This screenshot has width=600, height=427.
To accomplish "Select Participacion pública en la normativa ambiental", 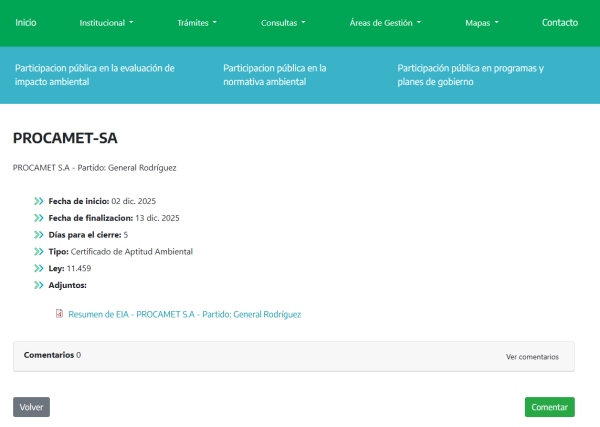I will coord(275,75).
